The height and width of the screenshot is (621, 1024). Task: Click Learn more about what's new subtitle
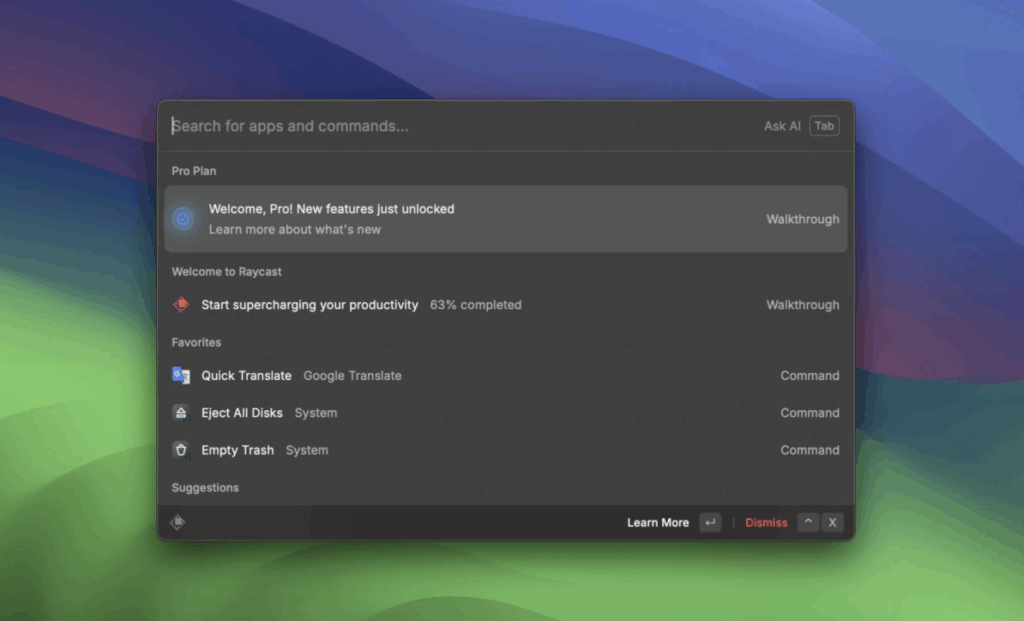[x=295, y=229]
